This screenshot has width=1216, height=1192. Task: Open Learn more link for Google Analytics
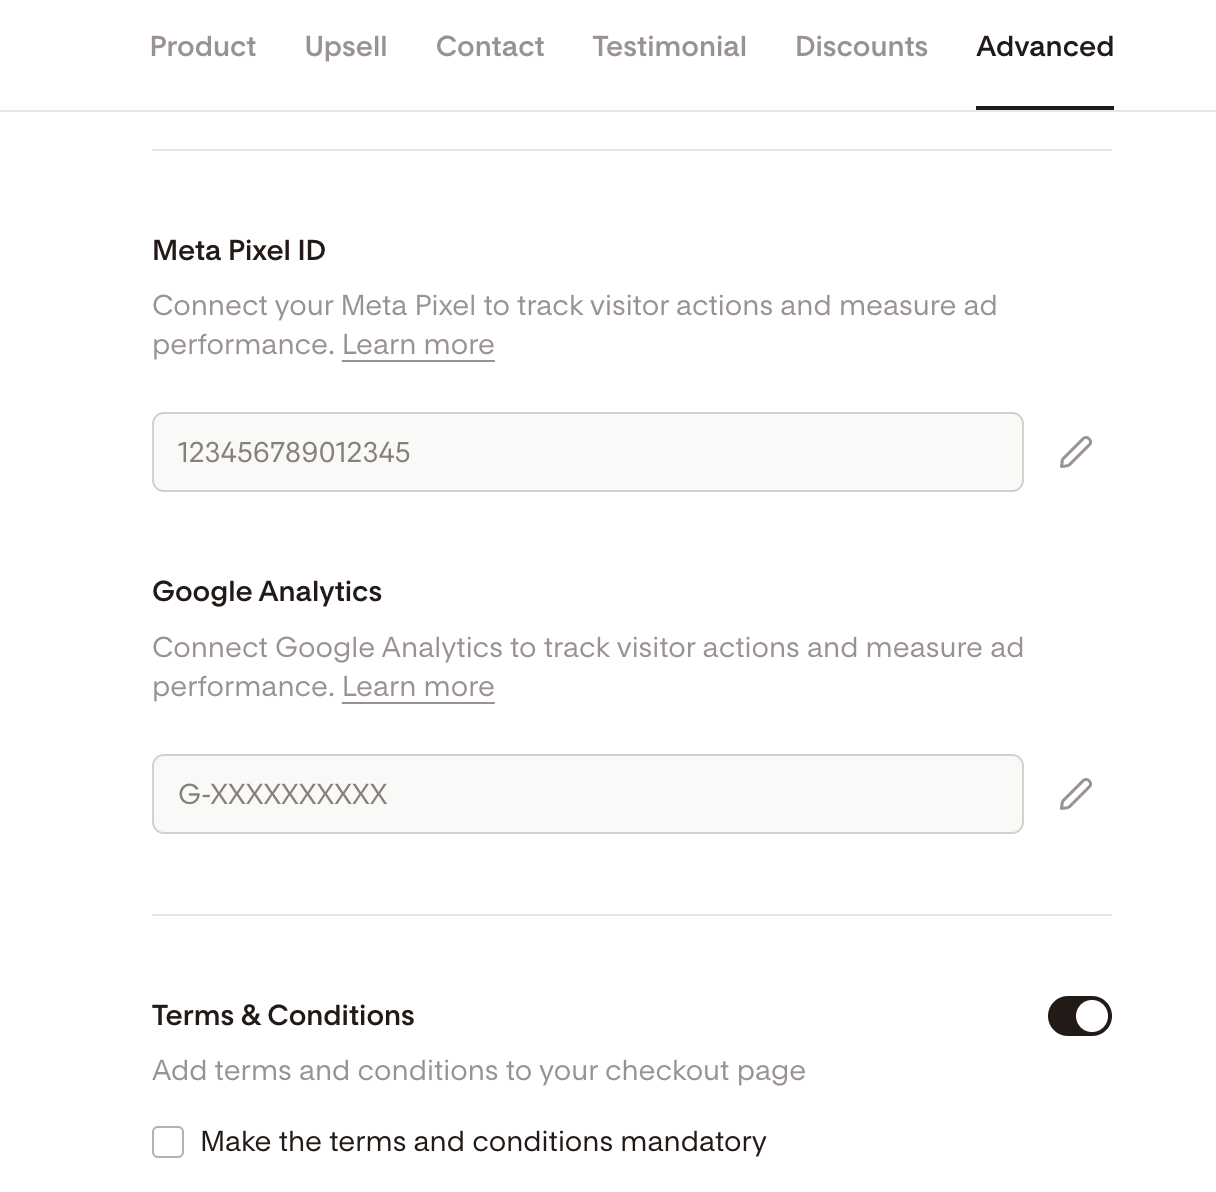click(x=418, y=687)
